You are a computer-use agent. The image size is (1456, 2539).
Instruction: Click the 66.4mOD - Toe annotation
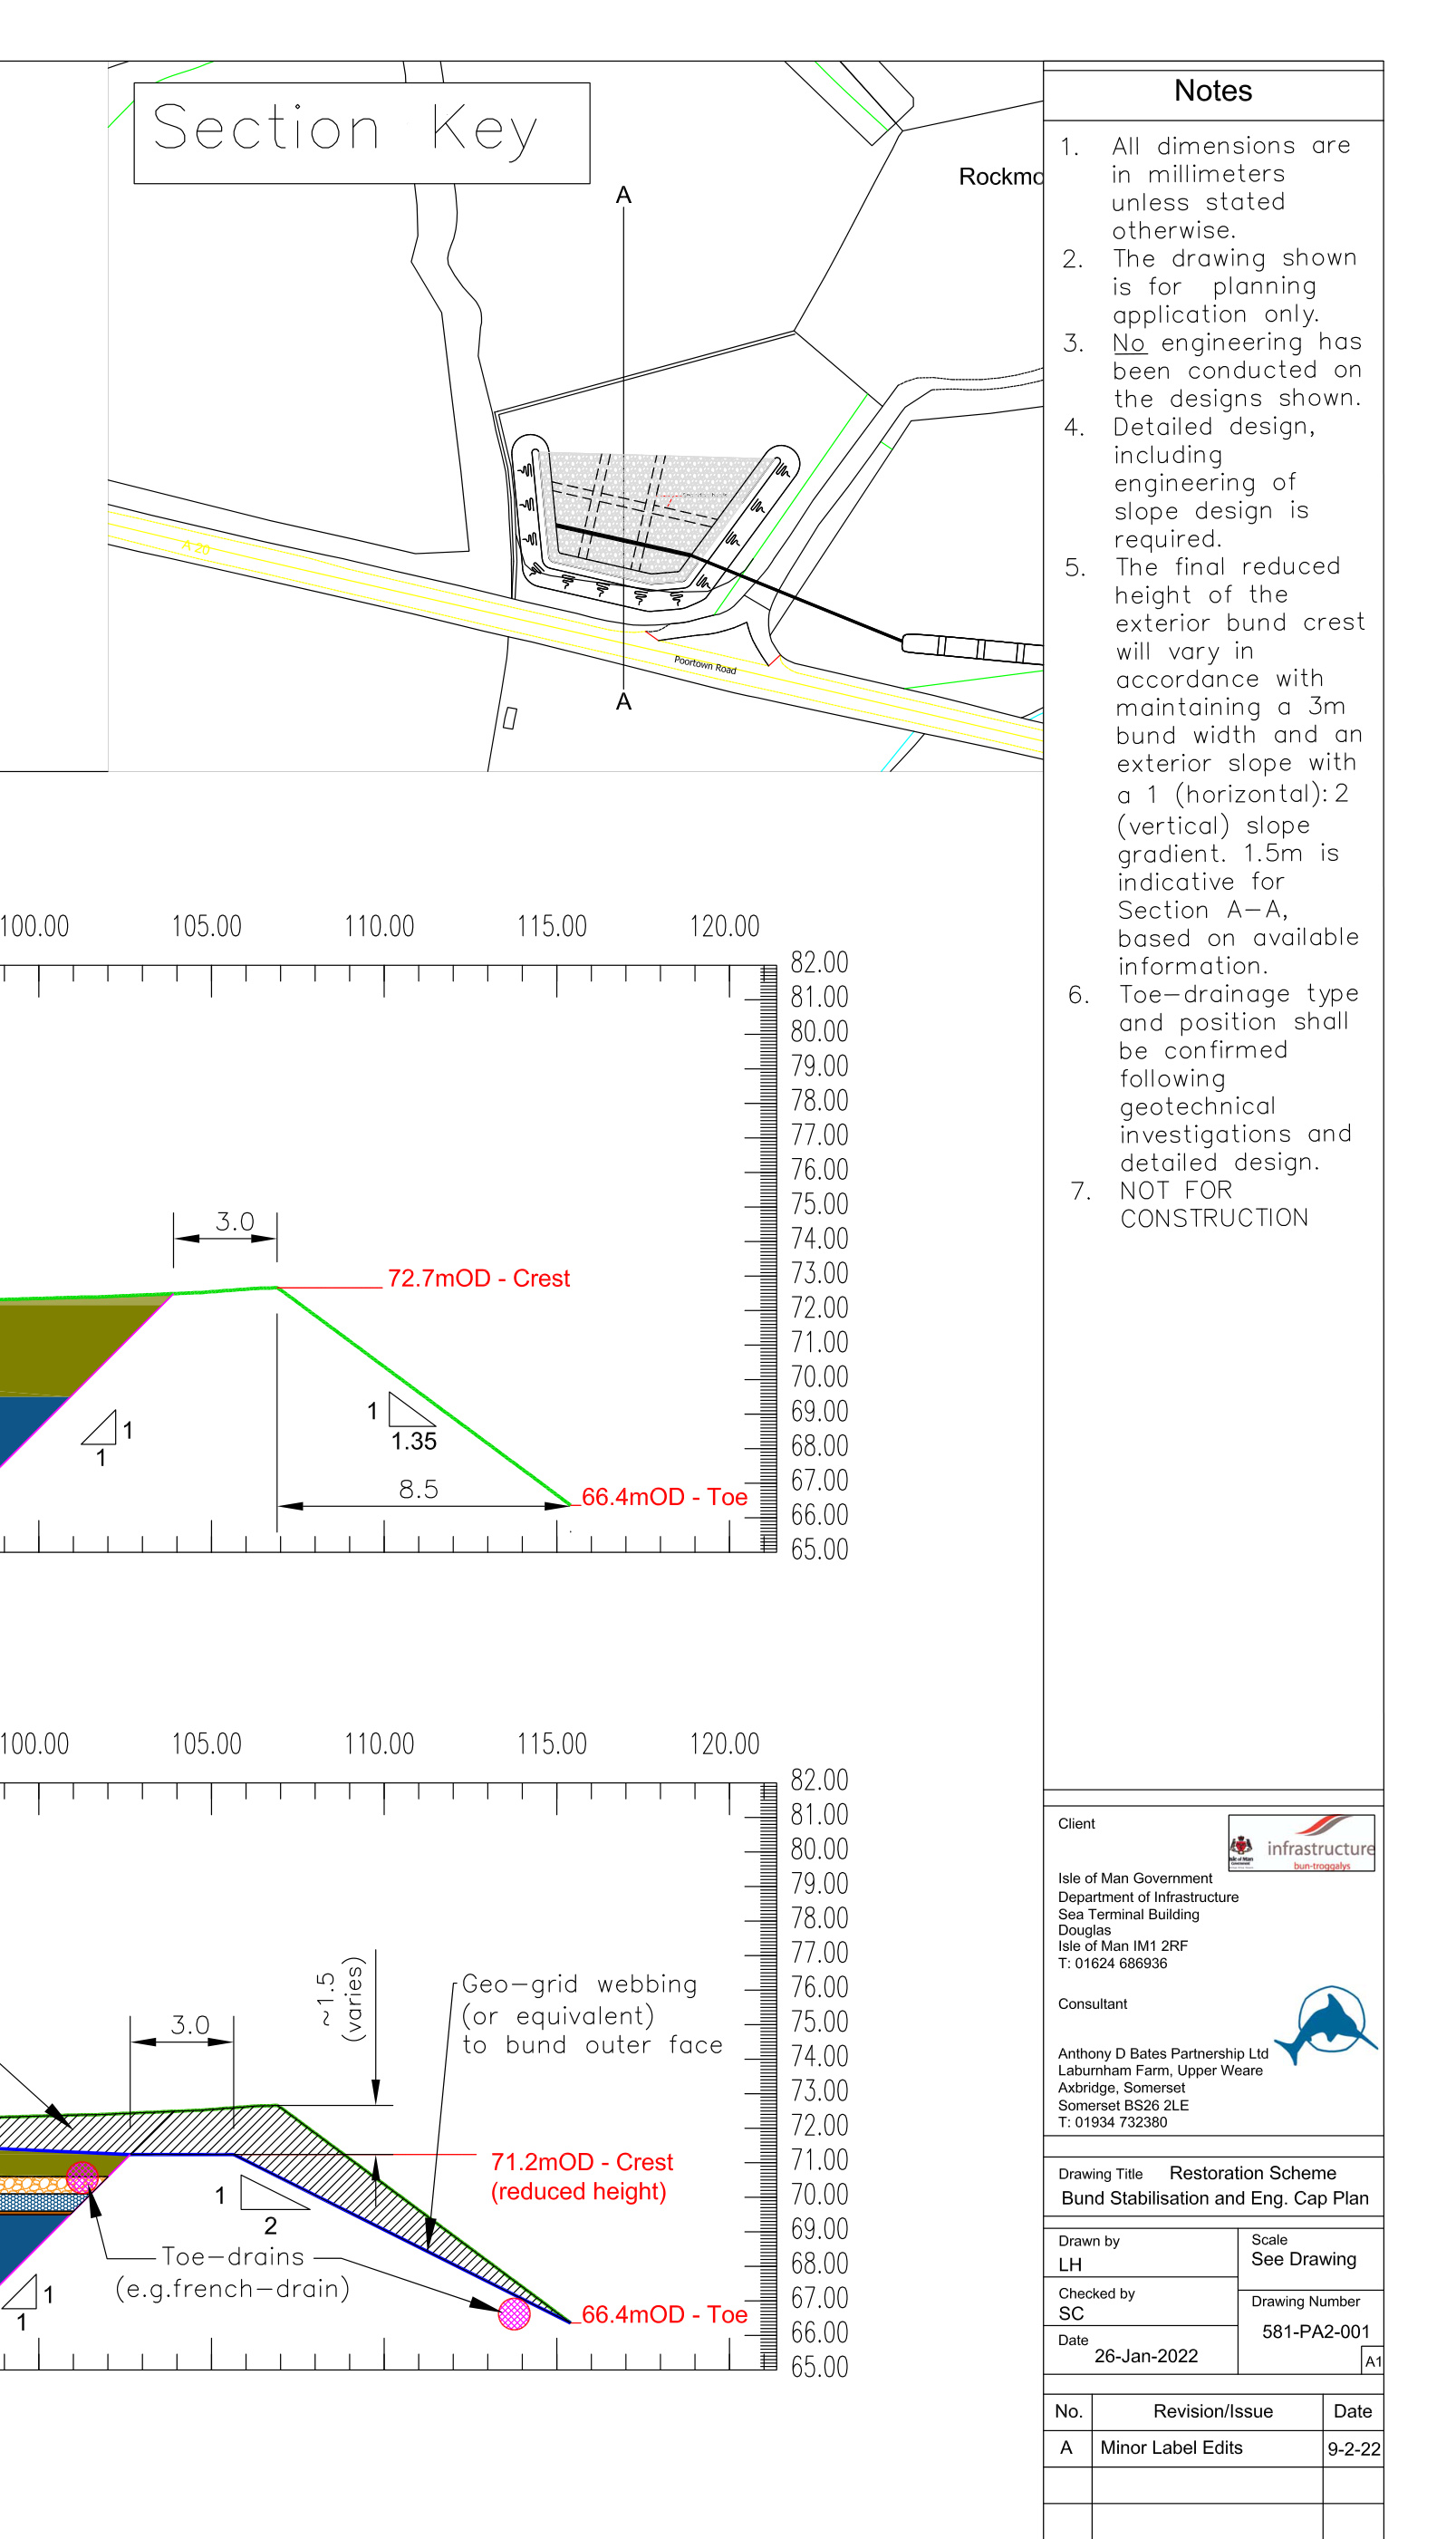pos(663,1497)
